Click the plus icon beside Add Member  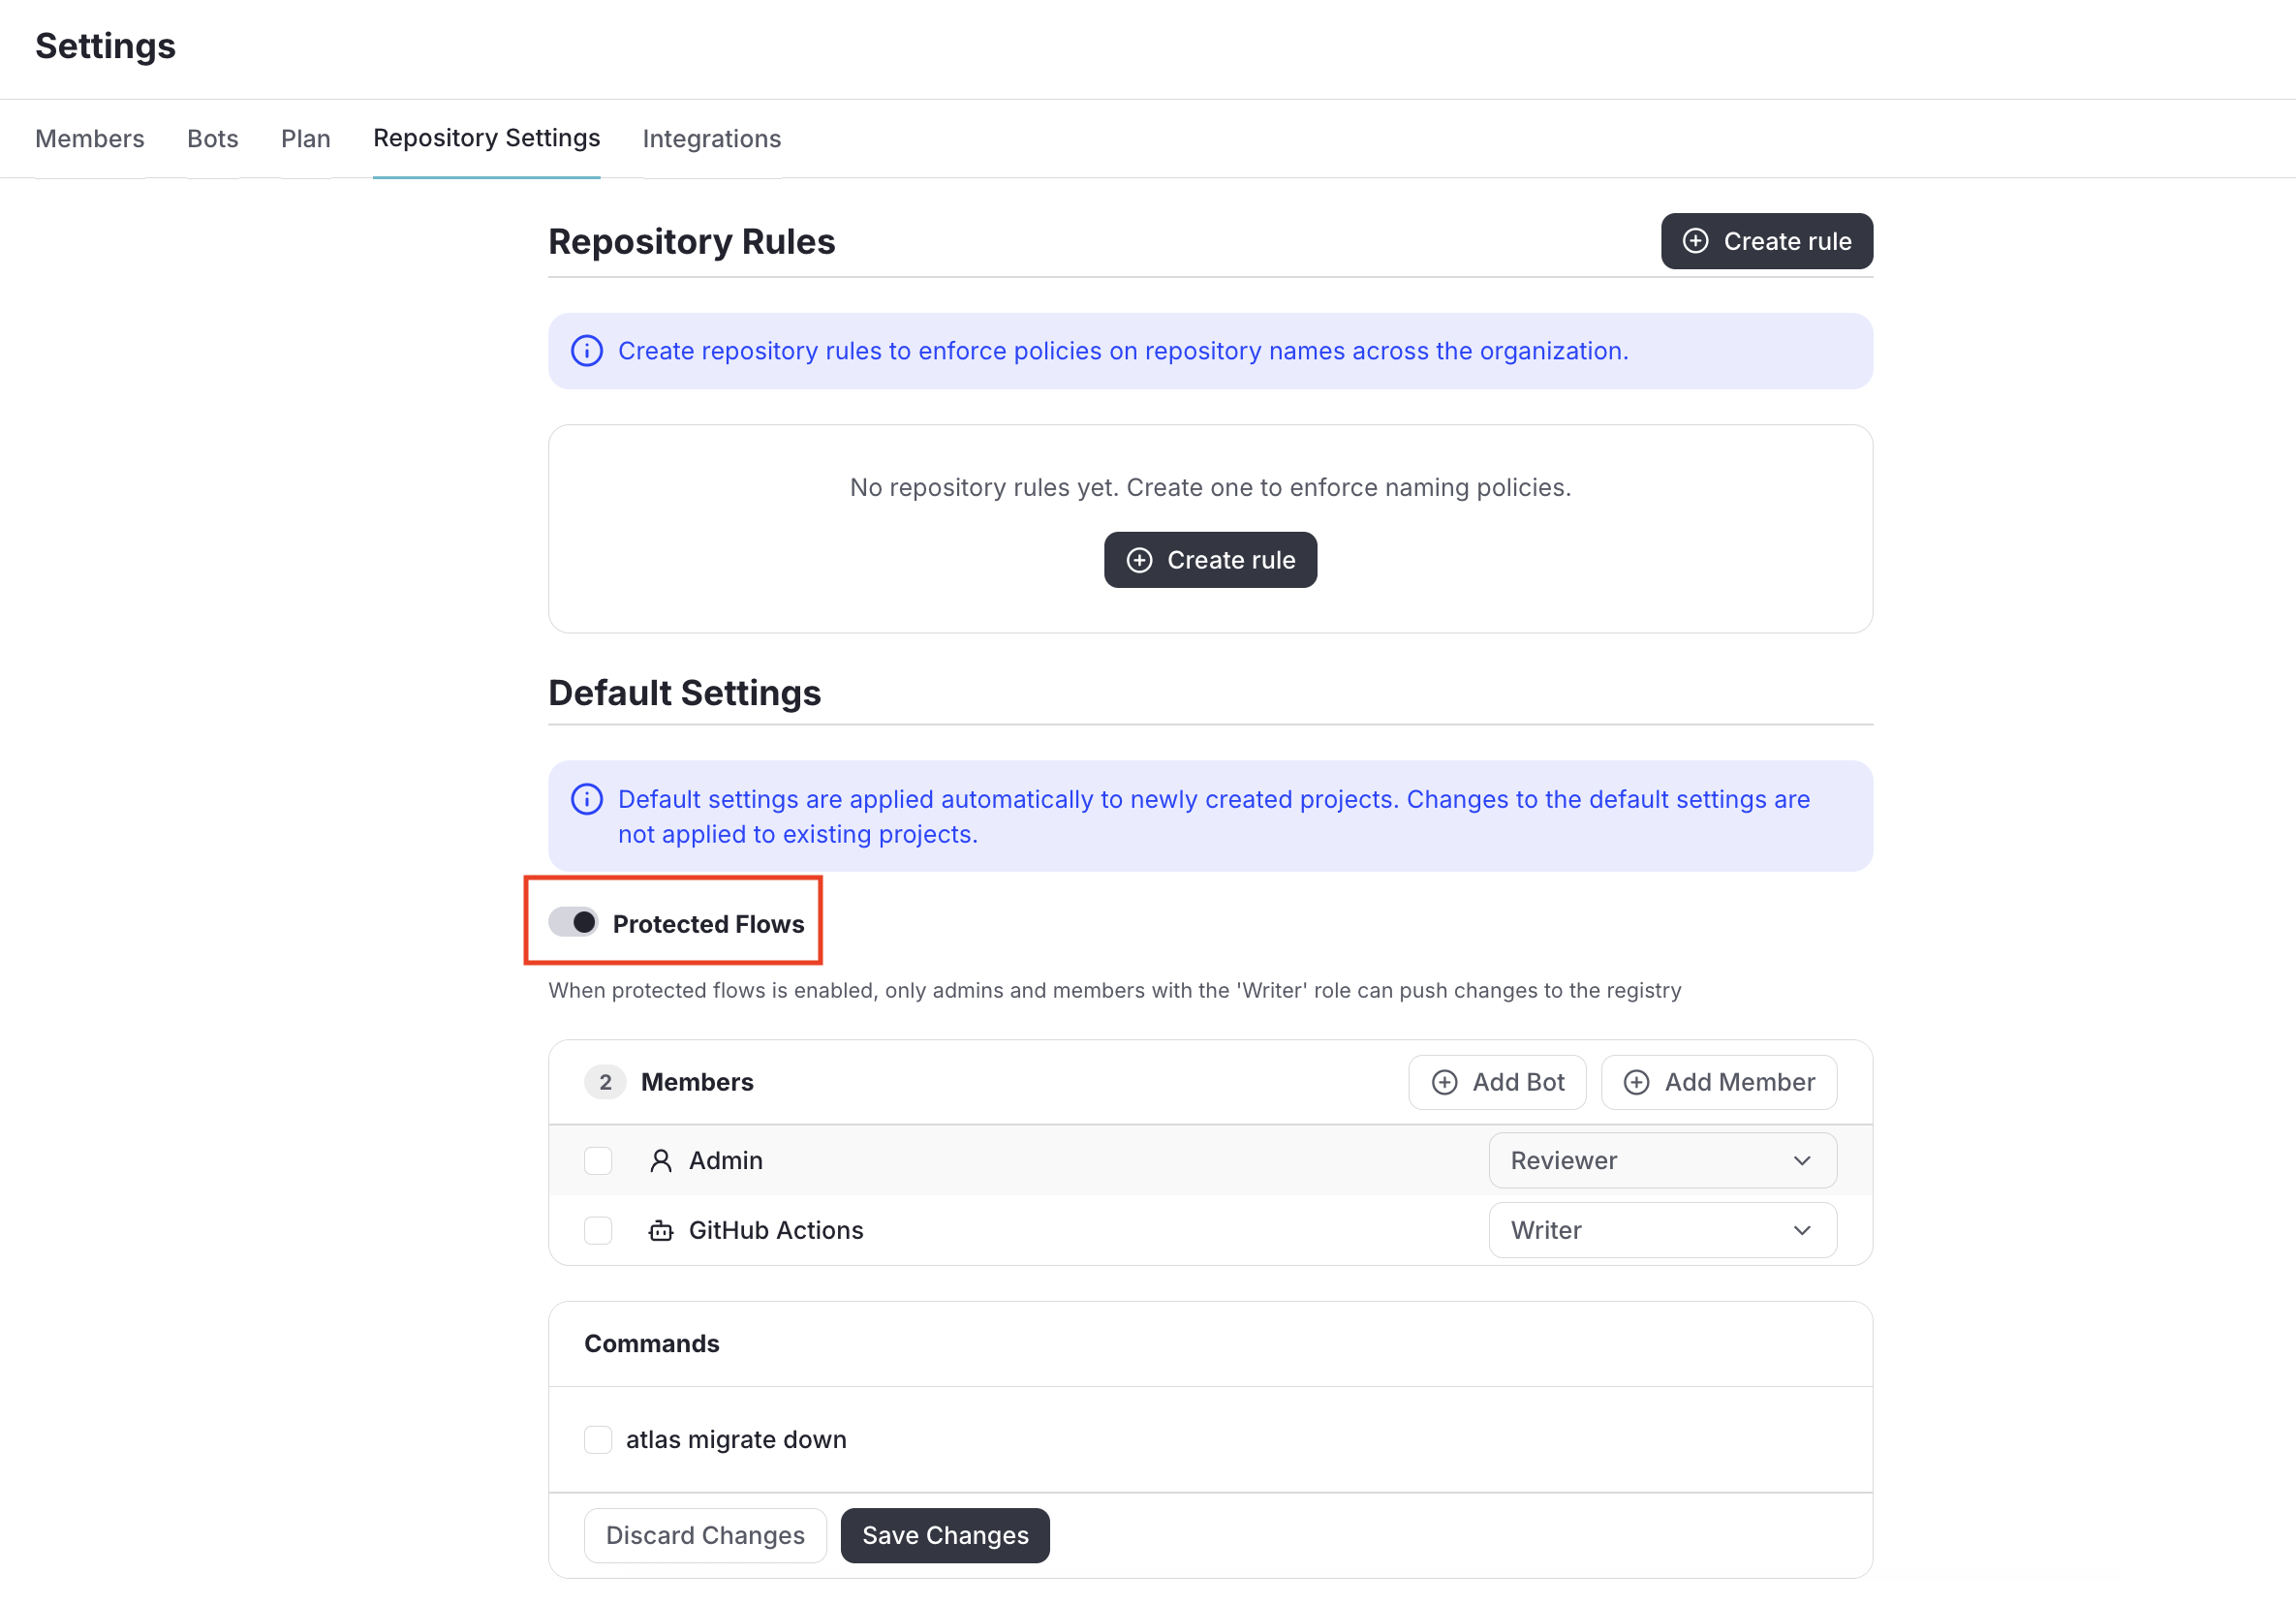tap(1636, 1082)
